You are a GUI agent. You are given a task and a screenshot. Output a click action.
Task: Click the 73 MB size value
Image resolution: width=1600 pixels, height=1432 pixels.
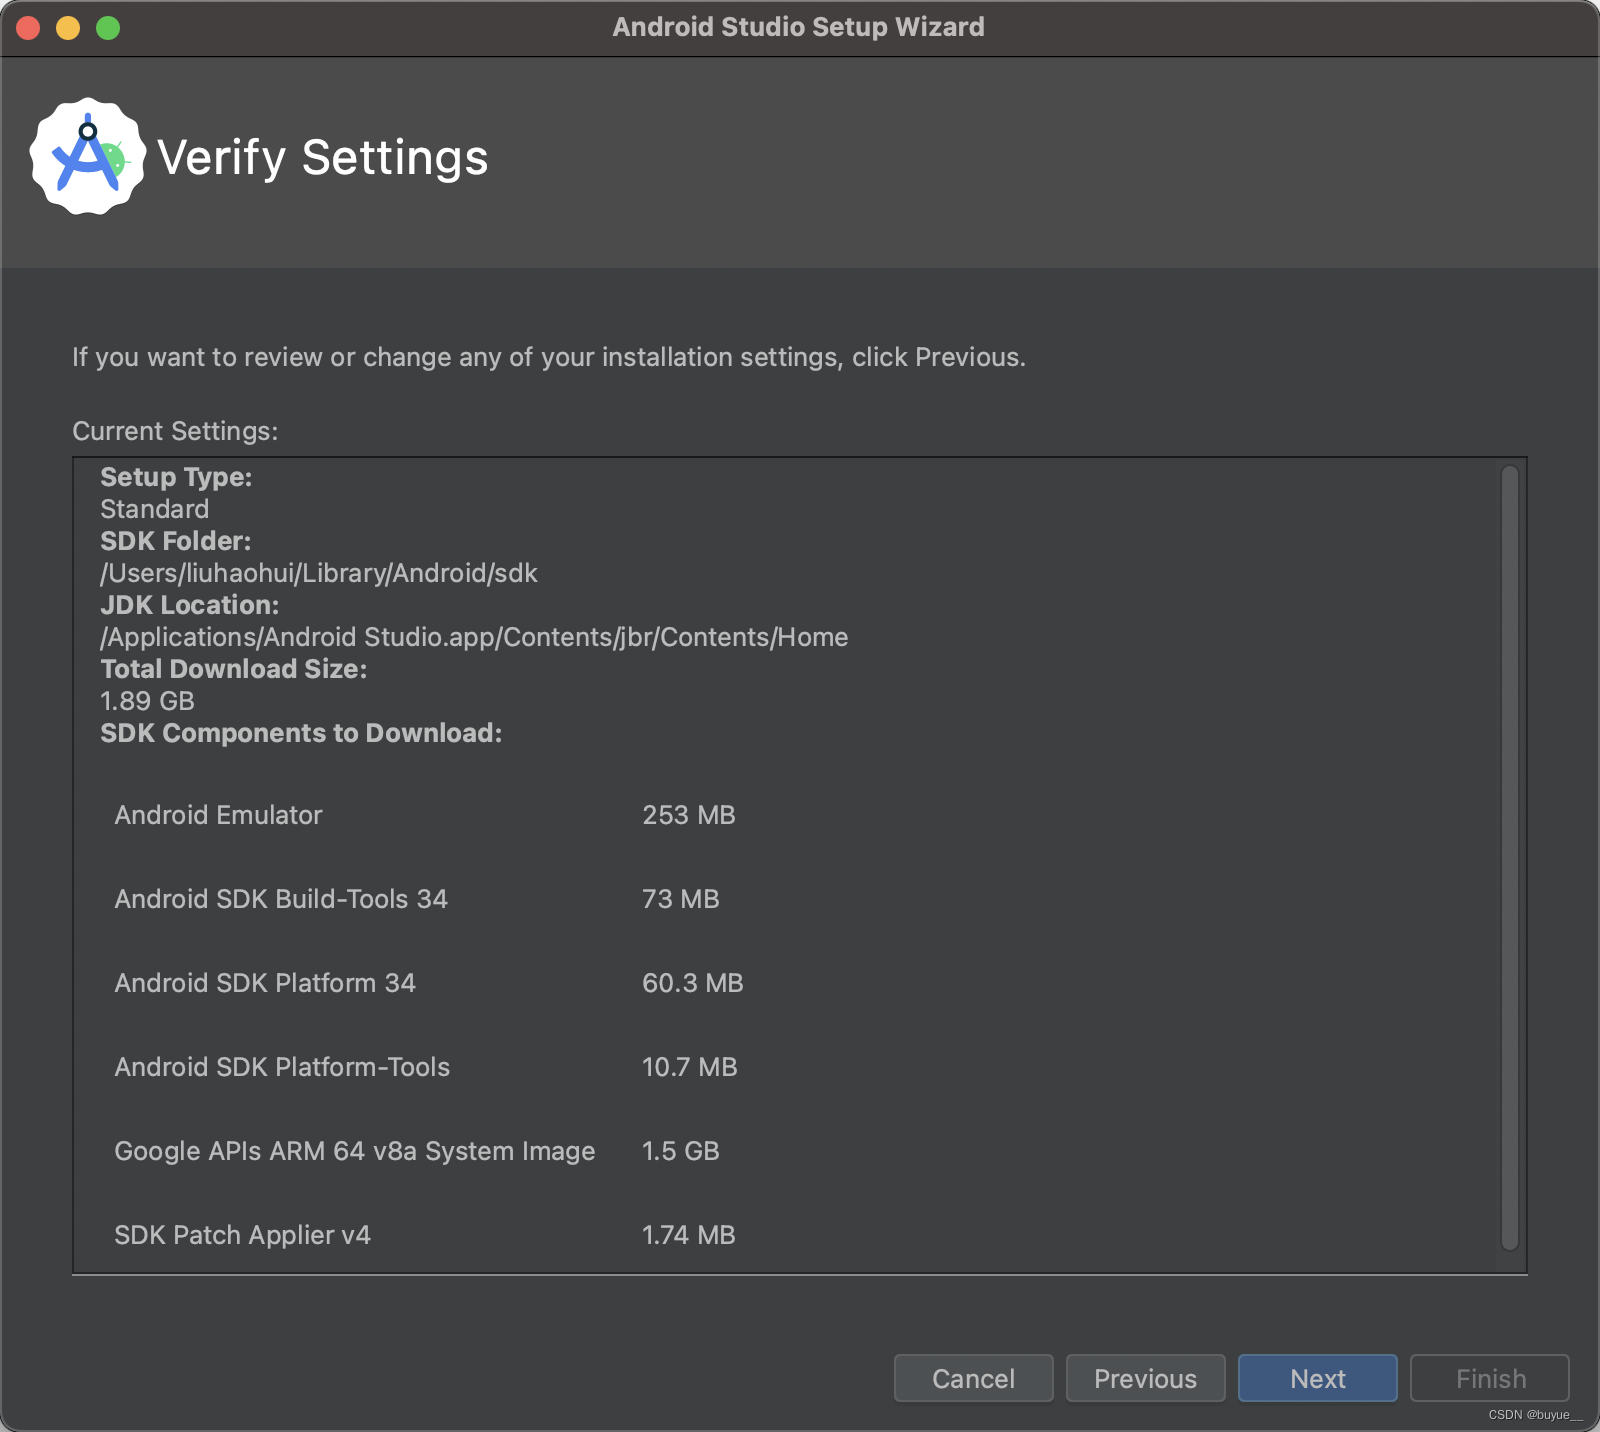(x=681, y=899)
